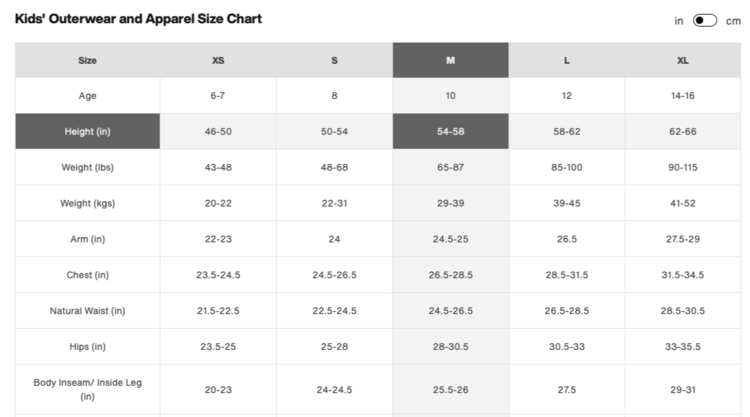Select the Weight (lbs) row header

(x=87, y=167)
